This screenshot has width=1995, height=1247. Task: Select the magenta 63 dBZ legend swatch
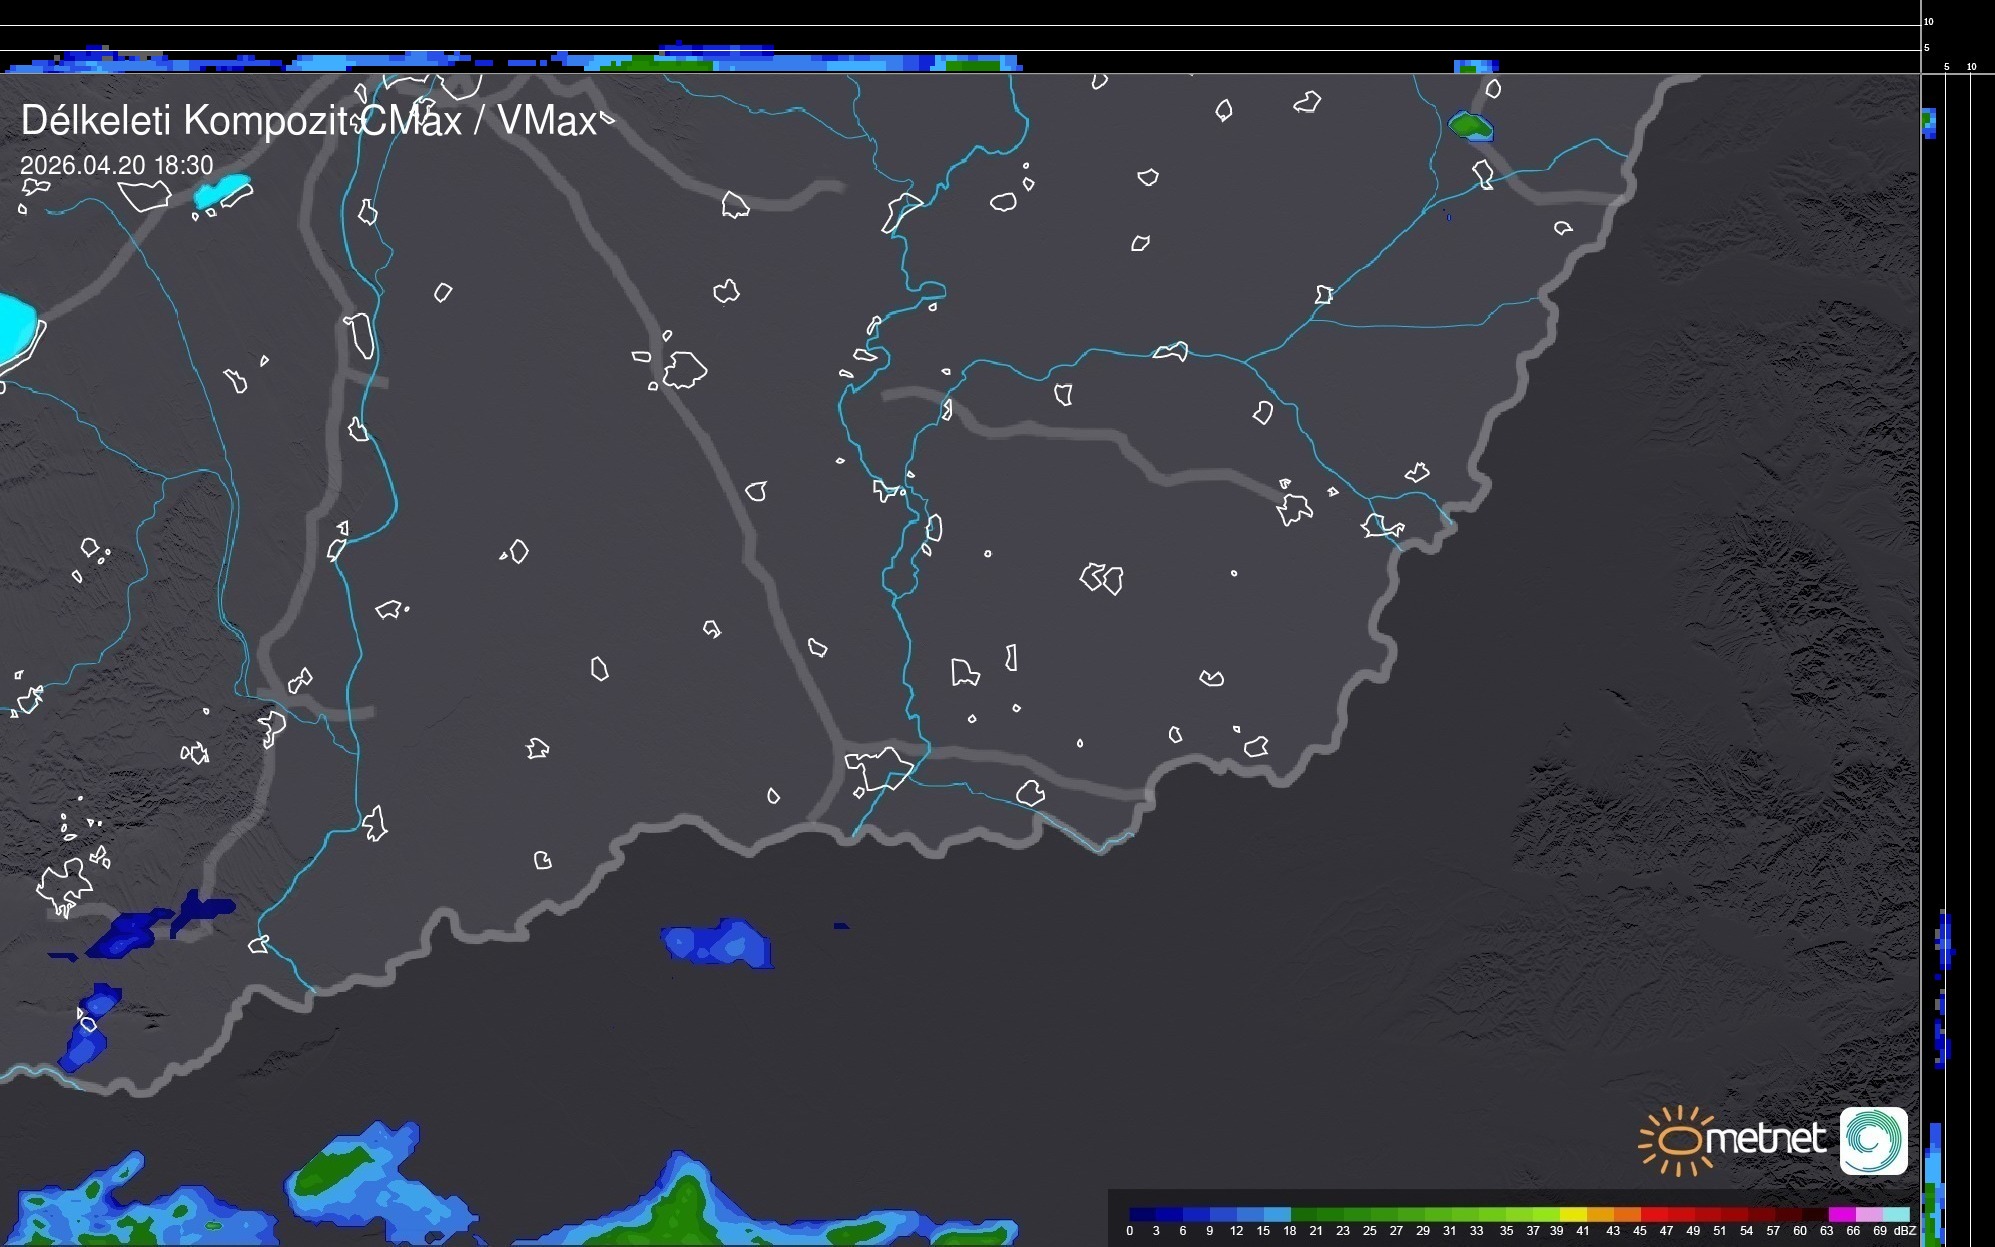(1841, 1214)
